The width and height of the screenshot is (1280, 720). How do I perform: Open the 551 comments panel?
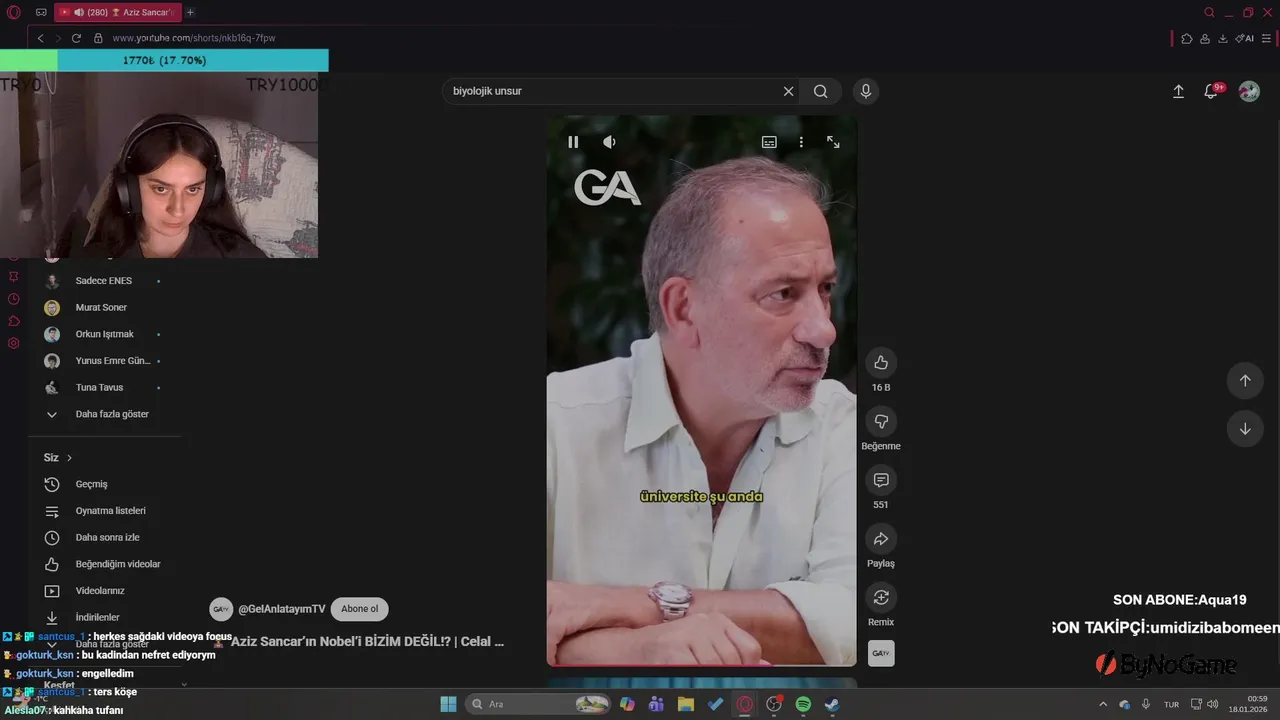tap(881, 480)
